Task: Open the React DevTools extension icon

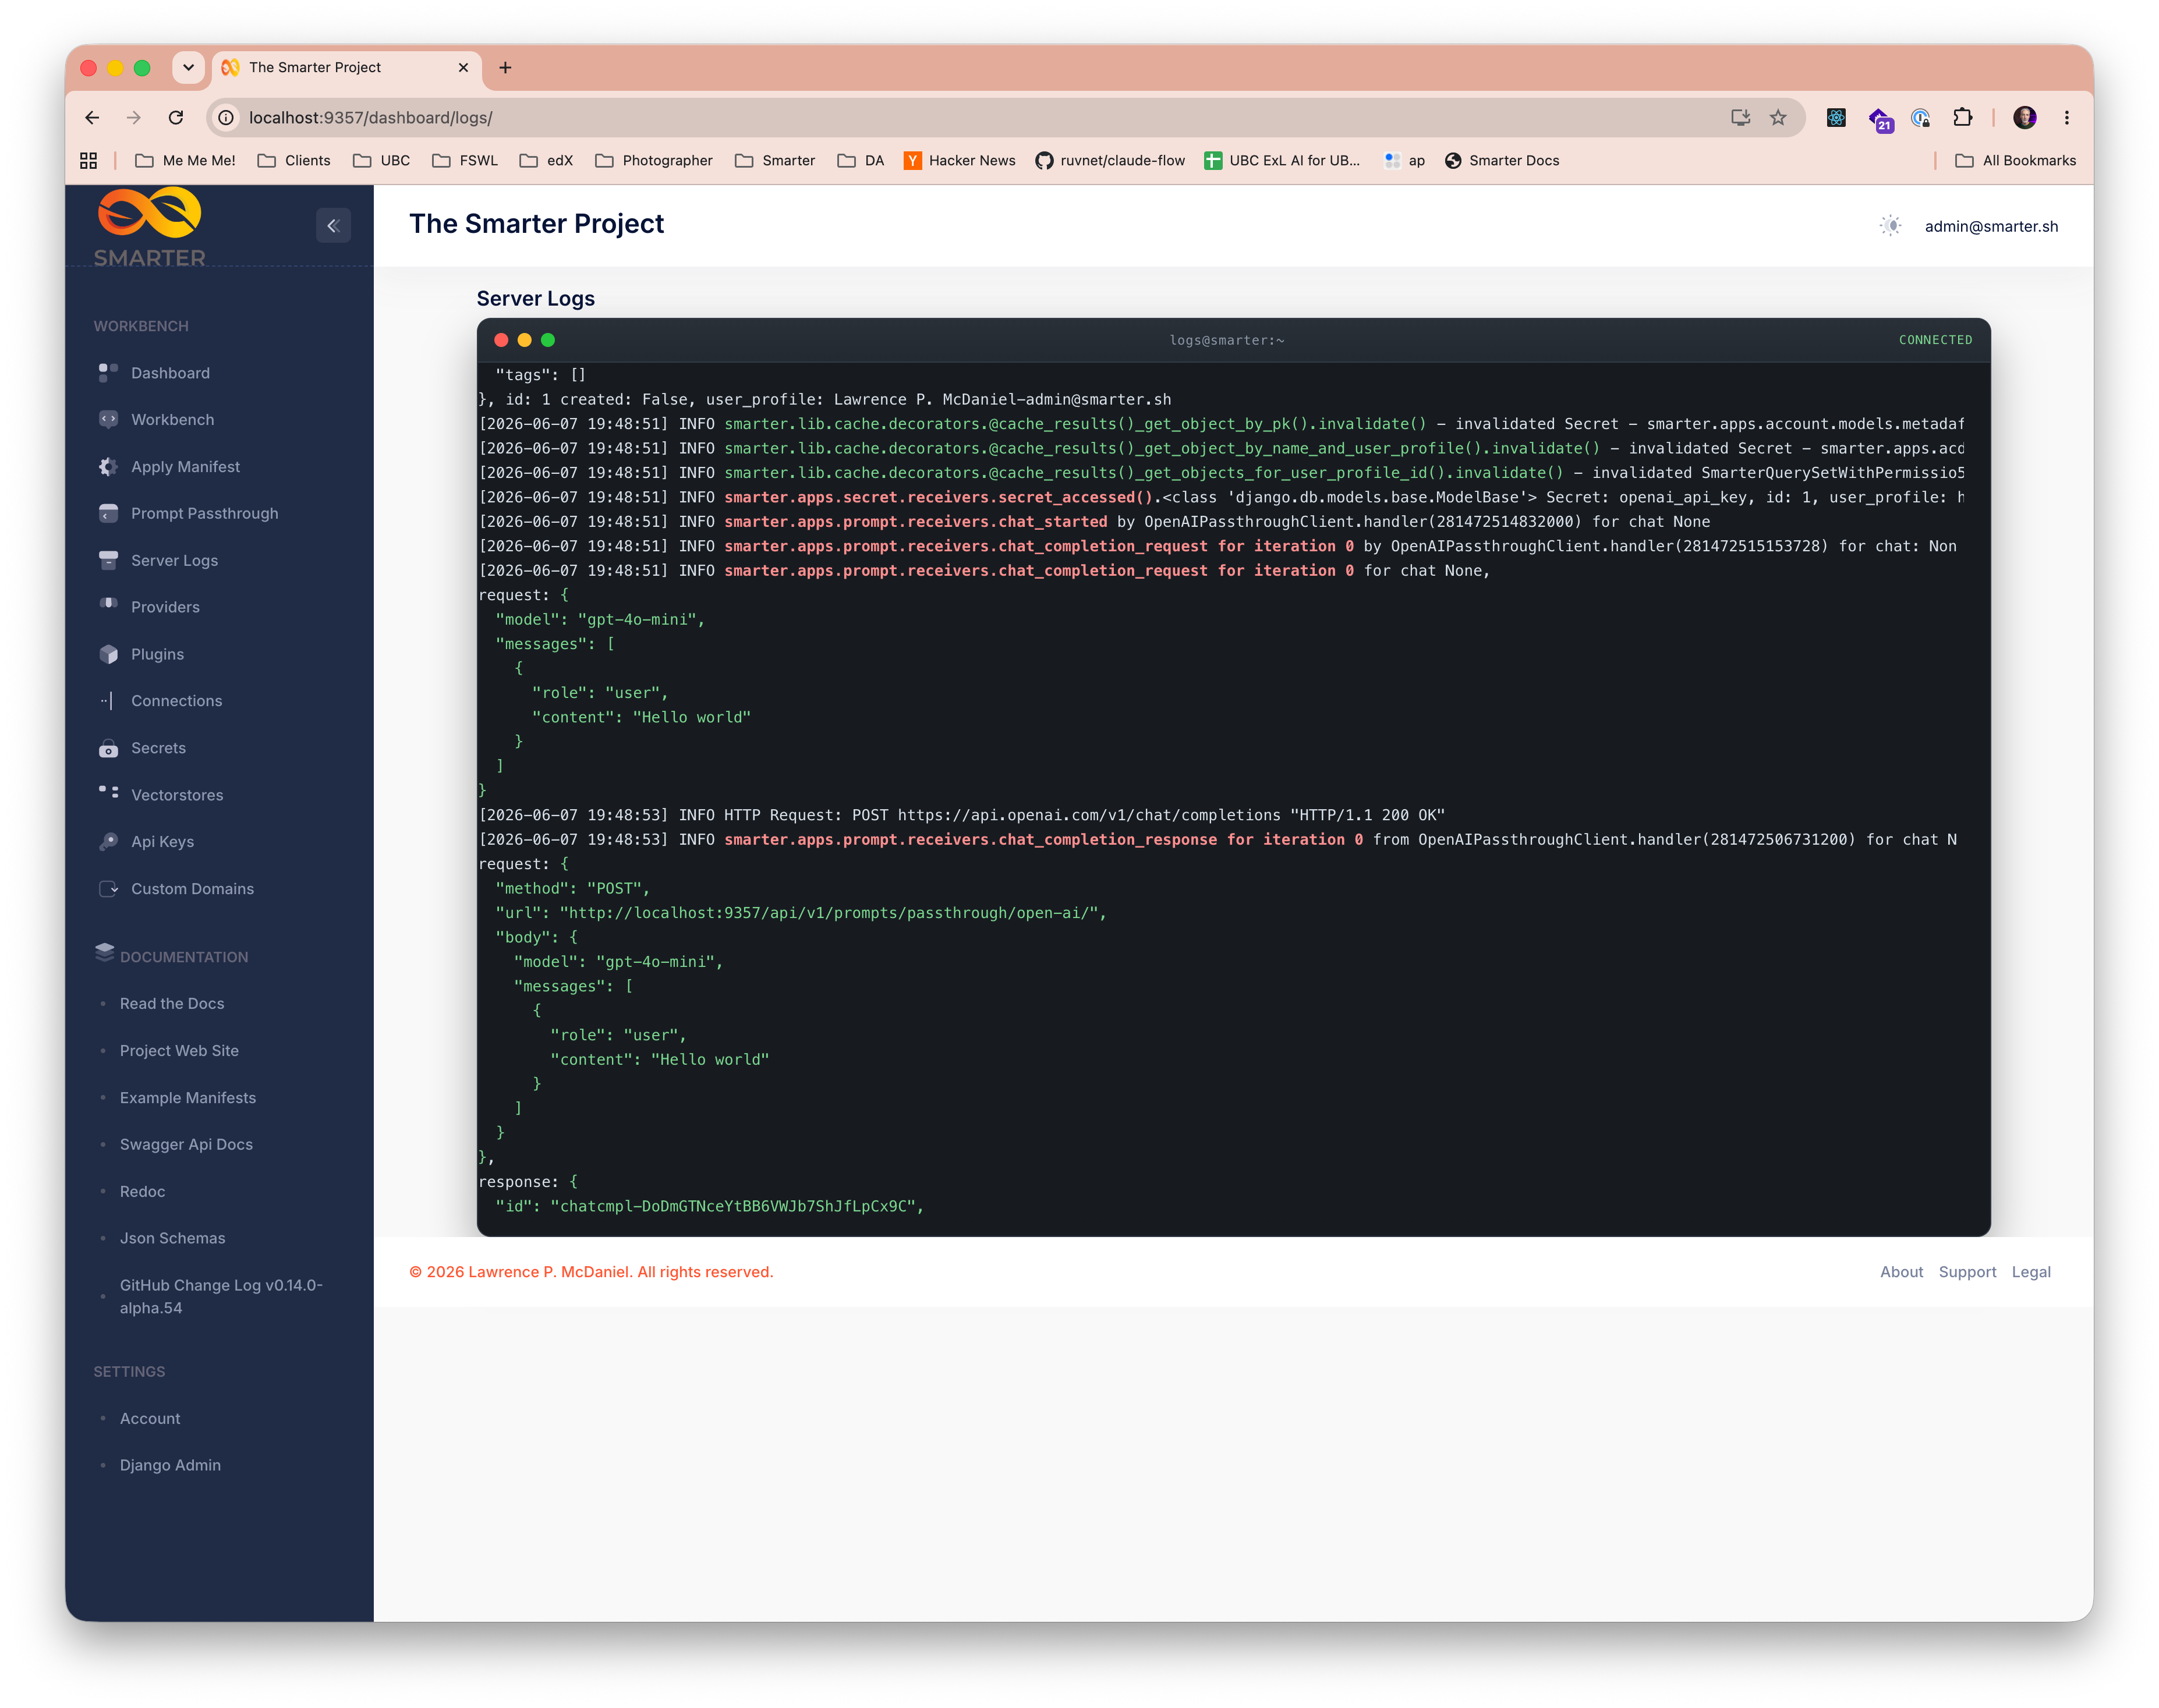Action: [1836, 118]
